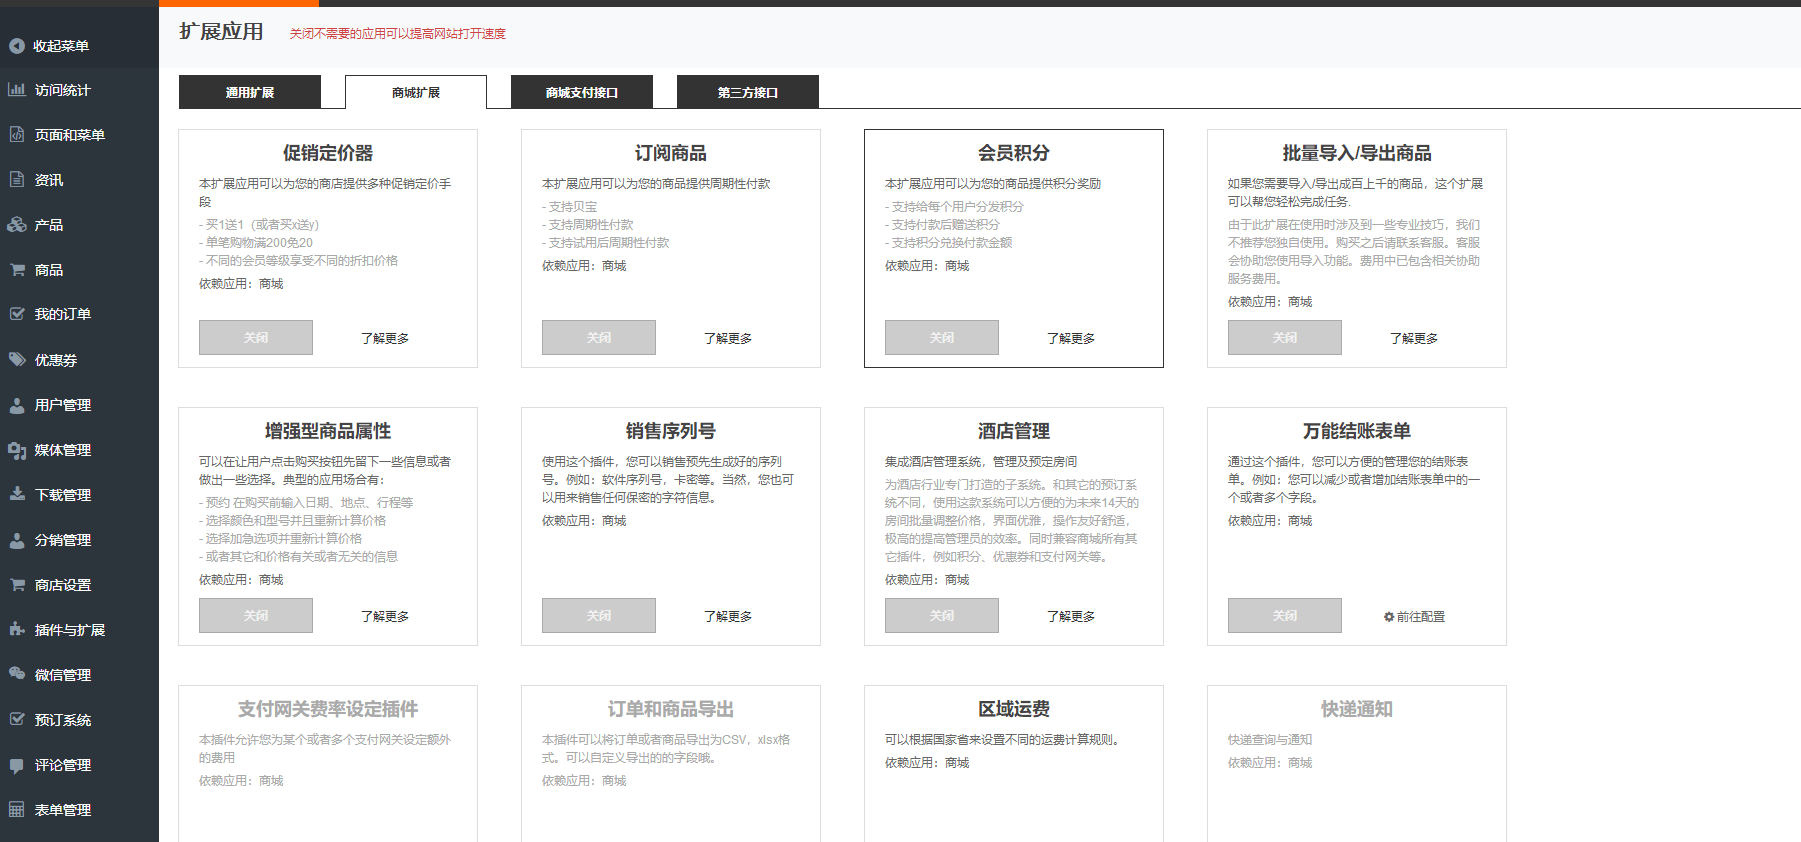Image resolution: width=1801 pixels, height=842 pixels.
Task: Select the 商城支付接口 tab
Action: click(x=582, y=92)
